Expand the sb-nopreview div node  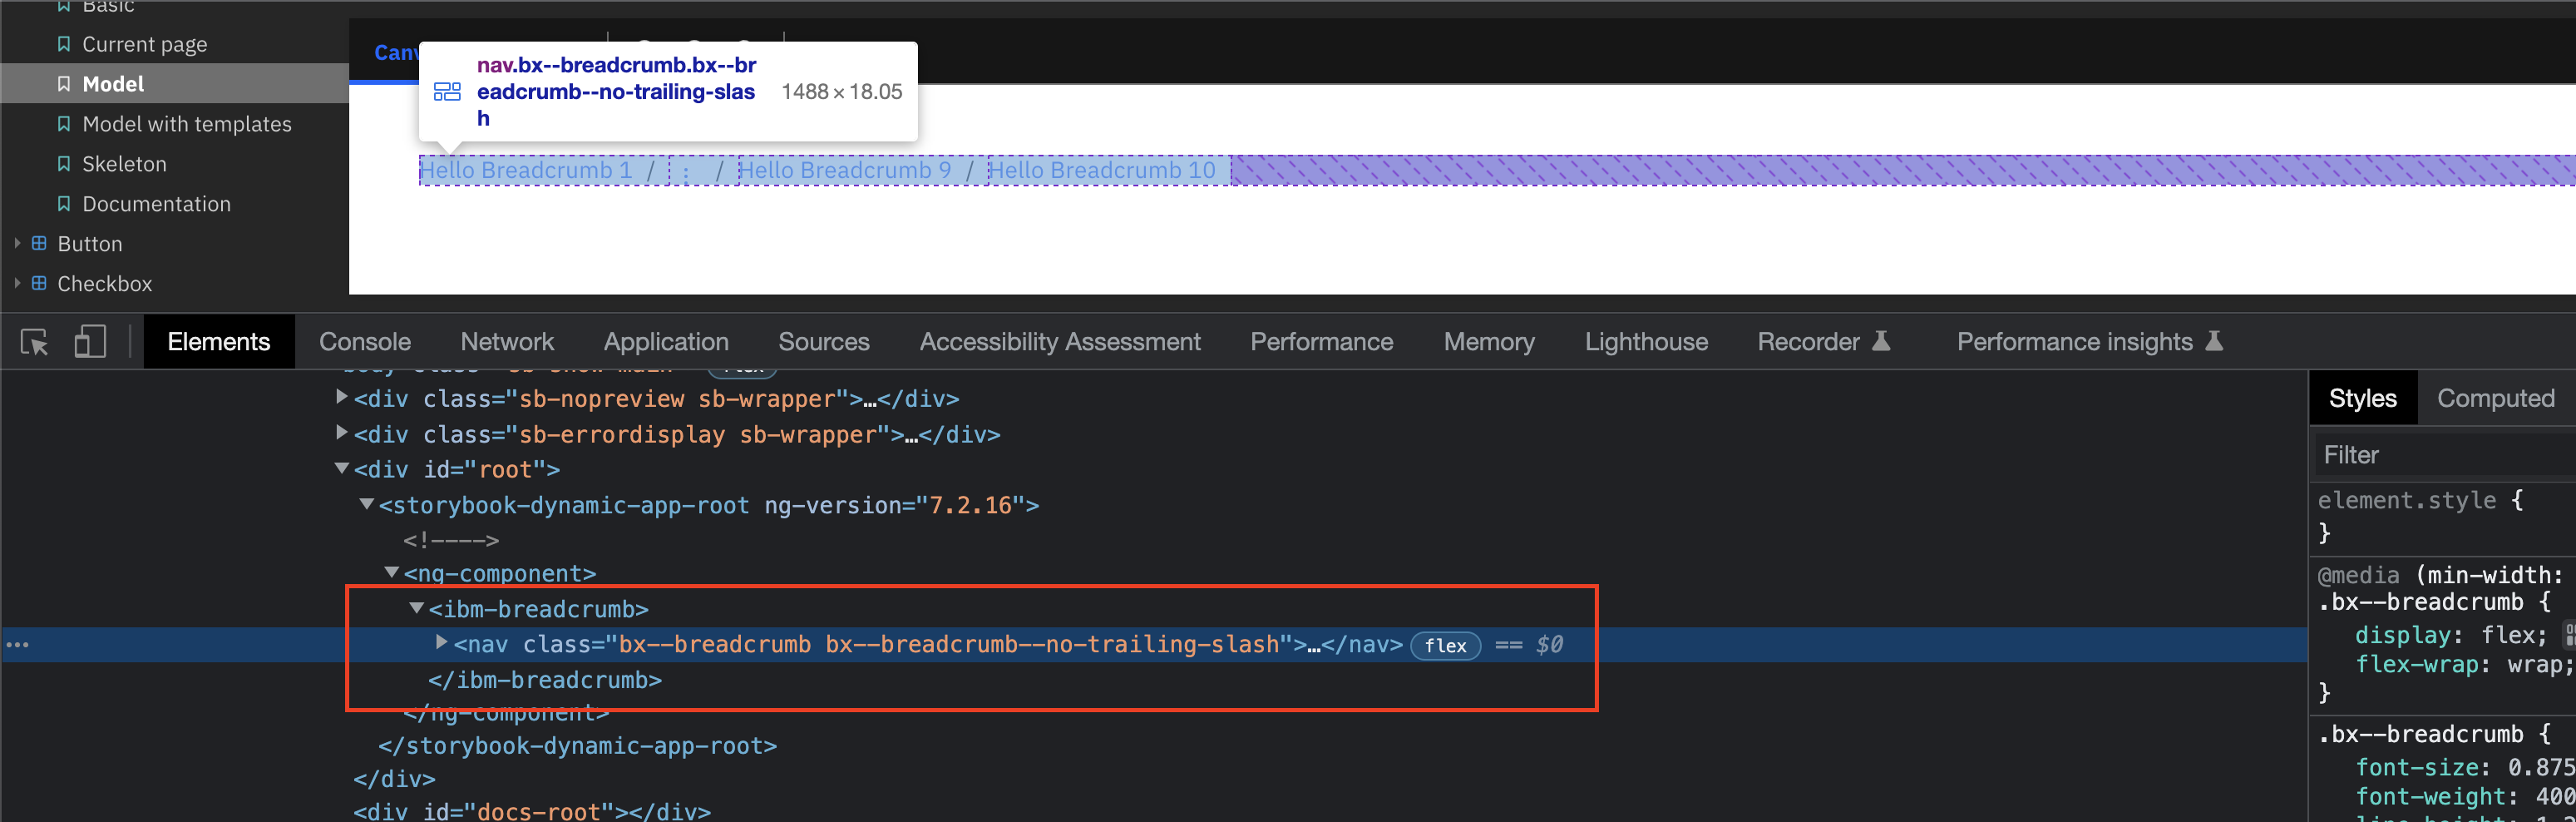coord(341,397)
